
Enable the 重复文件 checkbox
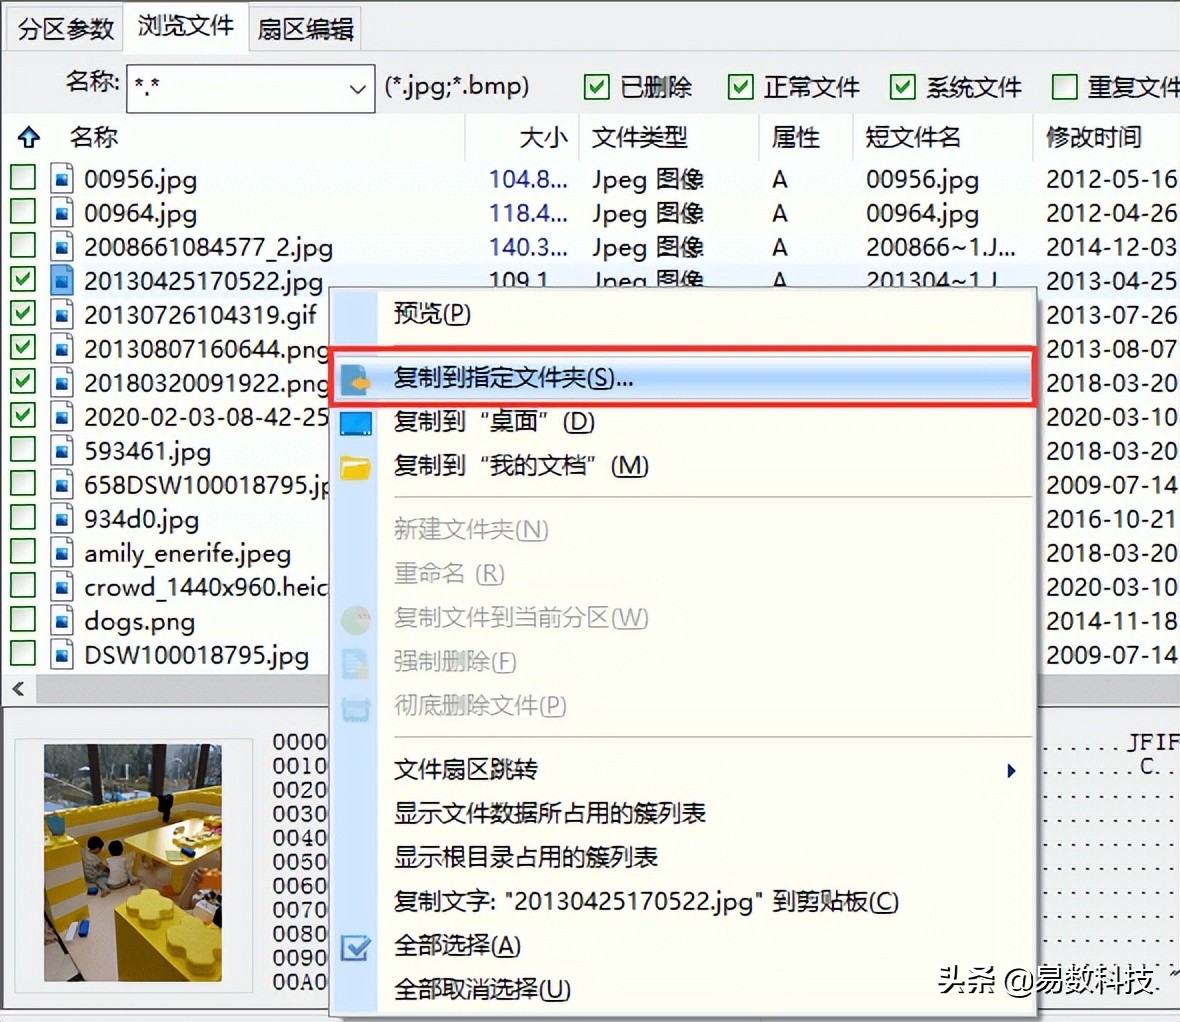tap(1064, 87)
